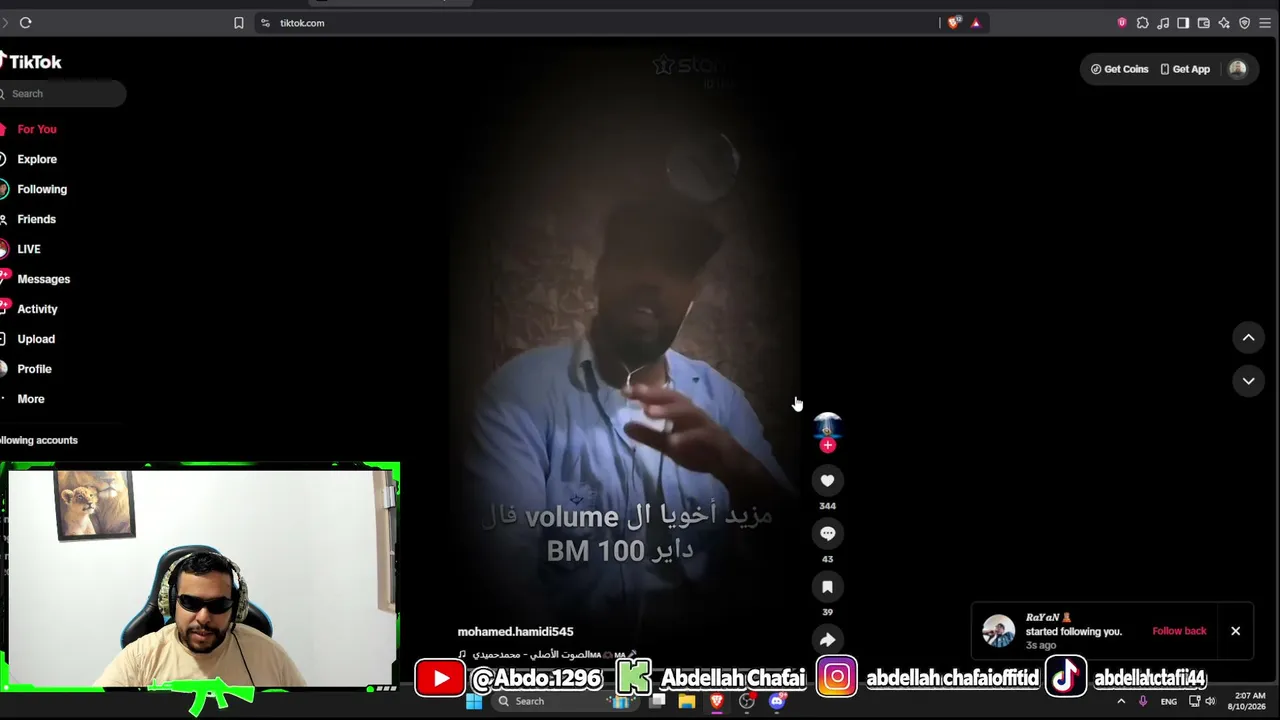
Task: Click Get App button
Action: 1185,69
